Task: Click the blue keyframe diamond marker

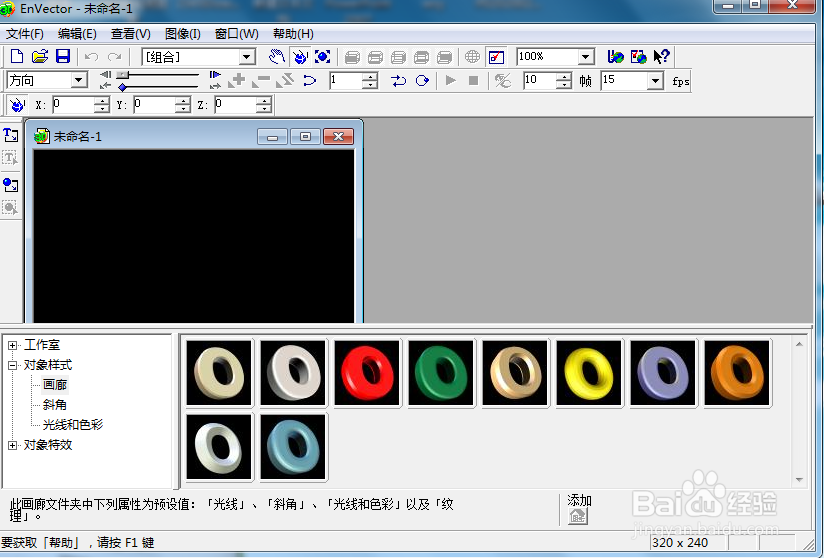Action: coord(122,87)
